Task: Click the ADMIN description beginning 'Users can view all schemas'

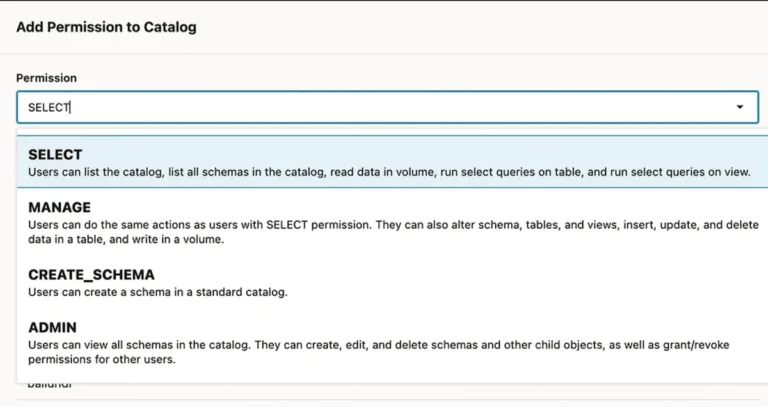Action: pyautogui.click(x=379, y=352)
